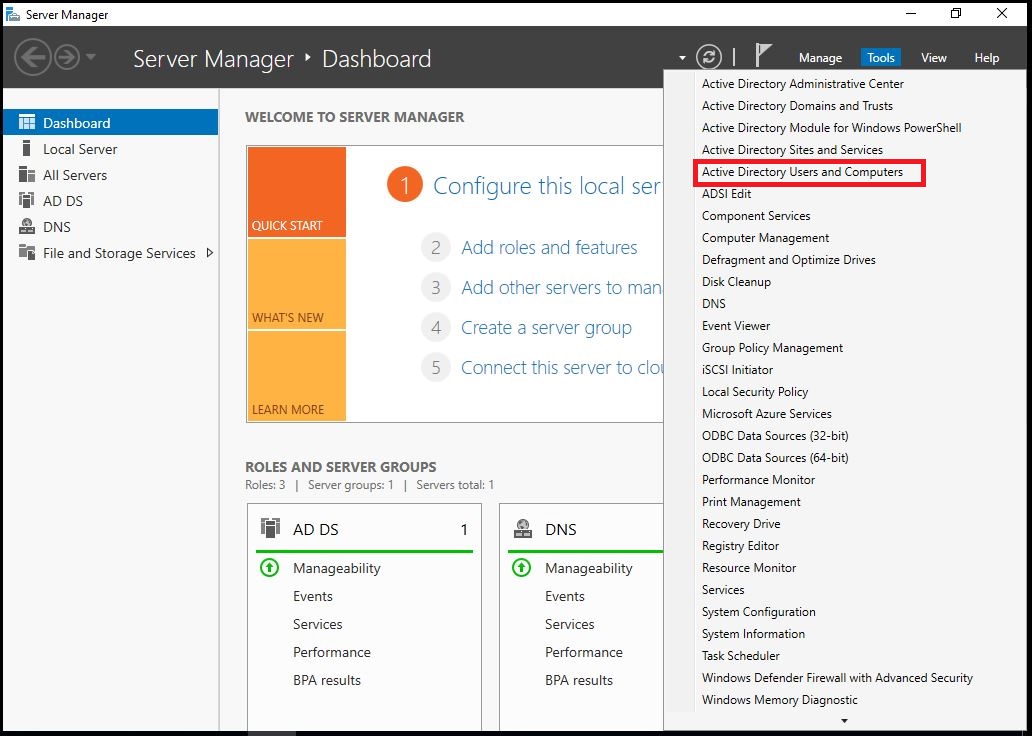Click Connect this server to cloud link
The image size is (1032, 736).
[x=561, y=367]
